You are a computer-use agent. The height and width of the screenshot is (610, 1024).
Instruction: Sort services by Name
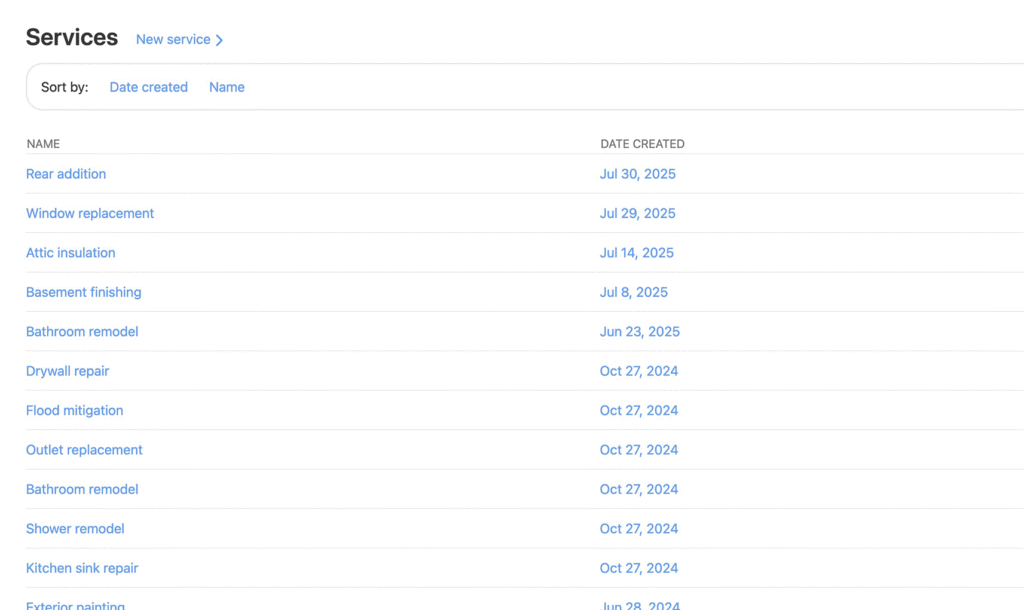[226, 87]
